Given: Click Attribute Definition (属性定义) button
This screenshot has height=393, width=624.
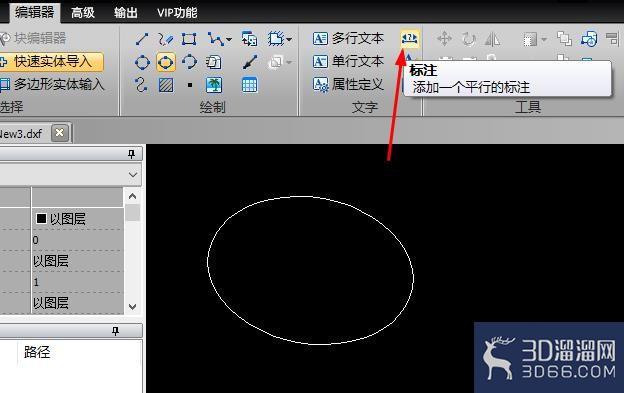Looking at the screenshot, I should [x=348, y=84].
